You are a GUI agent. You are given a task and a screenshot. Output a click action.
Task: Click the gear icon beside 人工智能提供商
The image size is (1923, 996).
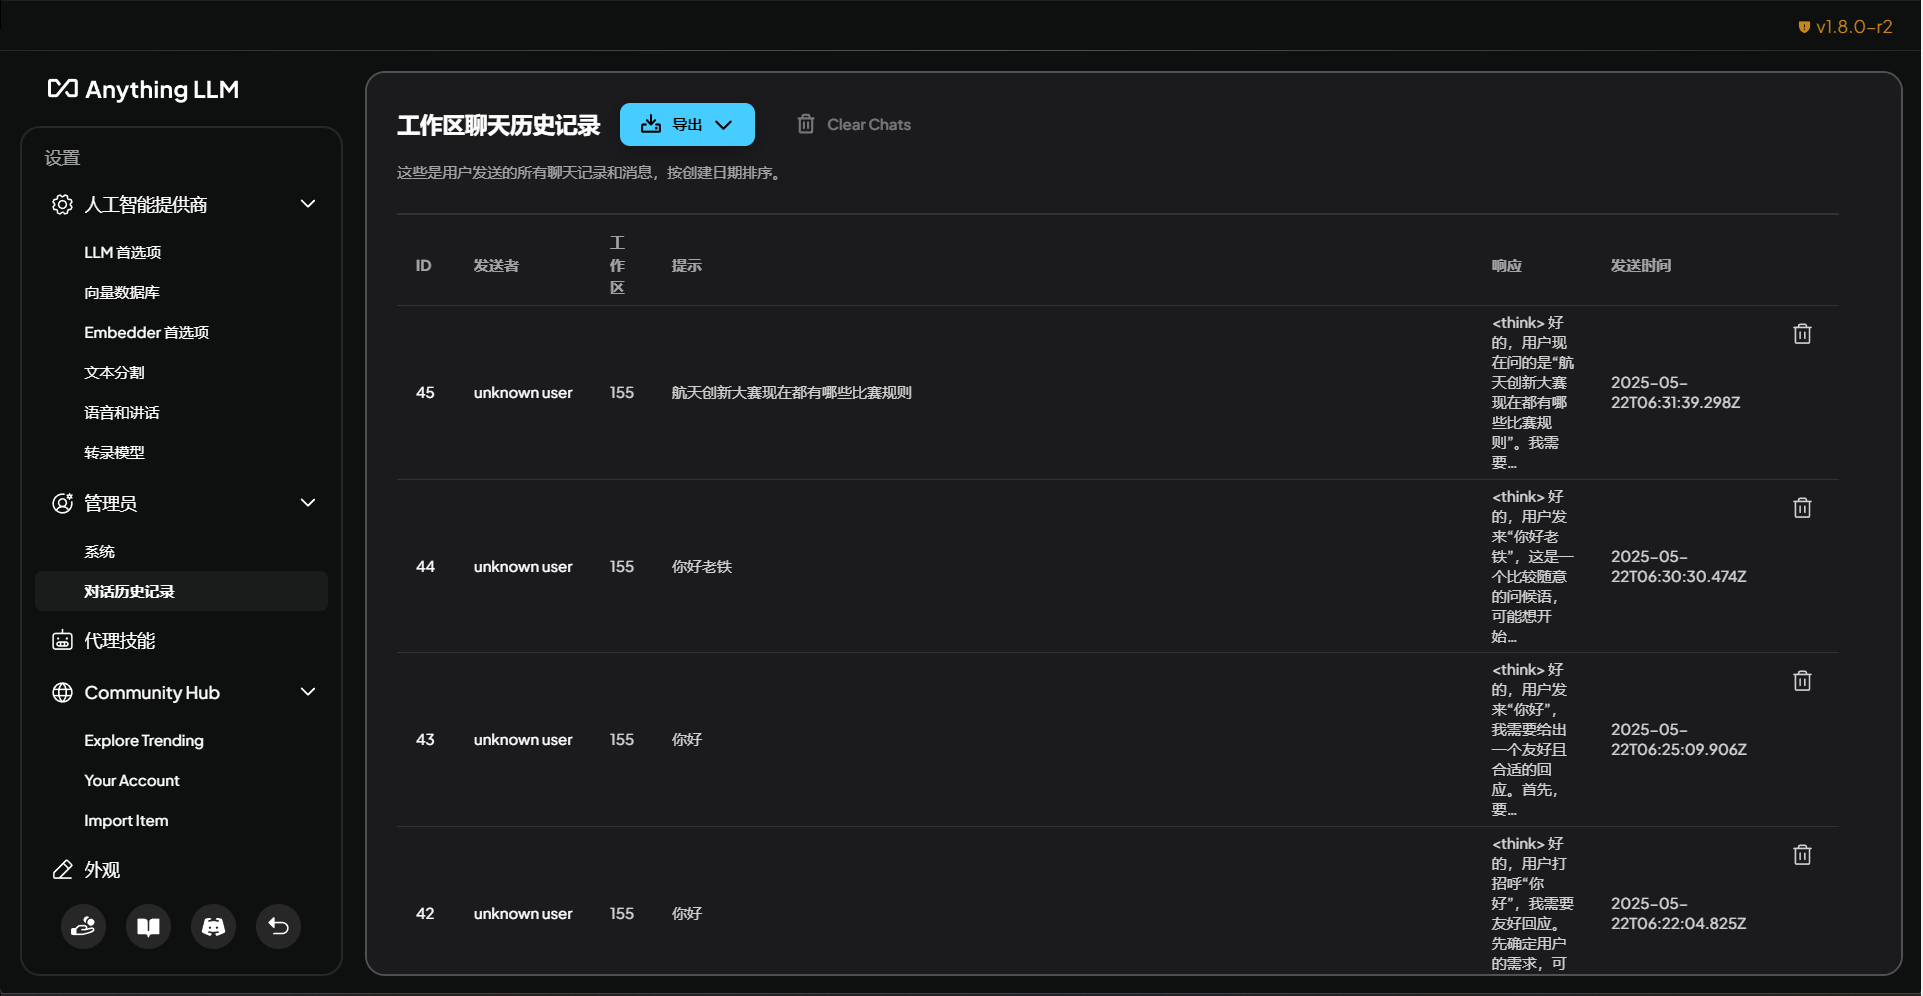(62, 204)
